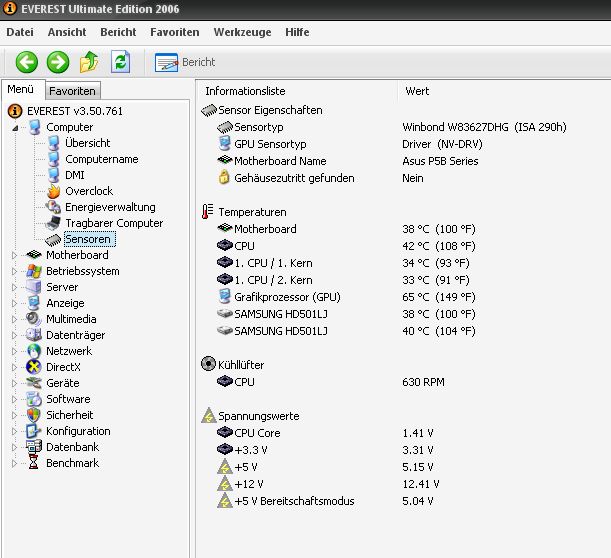611x558 pixels.
Task: Expand the Software tree node
Action: click(x=14, y=399)
